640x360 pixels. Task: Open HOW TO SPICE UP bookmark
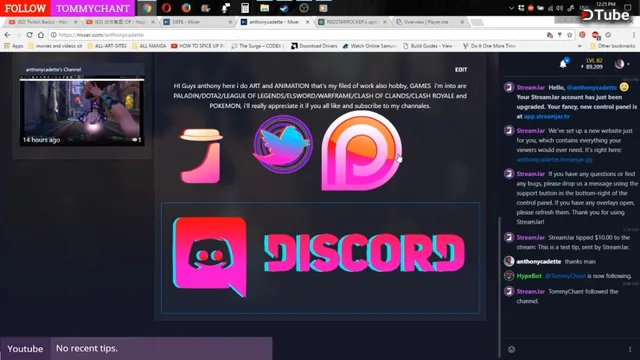pyautogui.click(x=198, y=46)
